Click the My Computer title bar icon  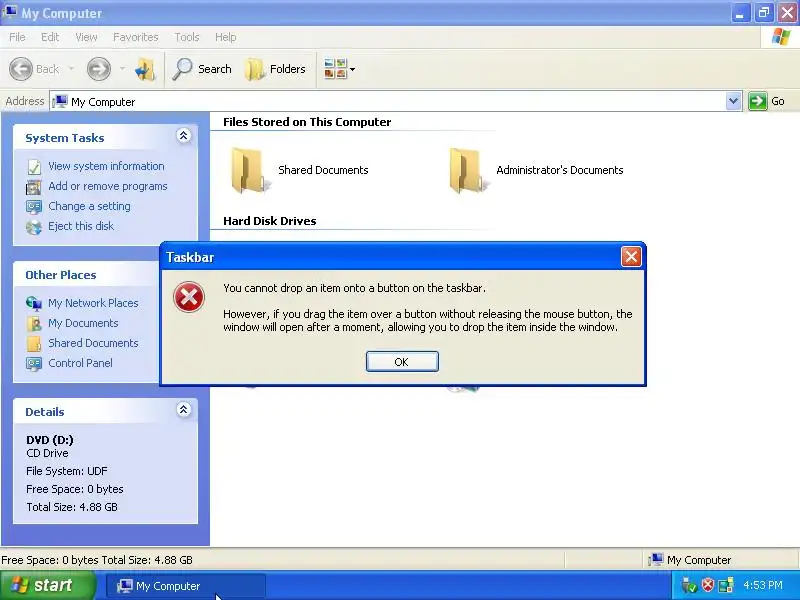click(9, 12)
